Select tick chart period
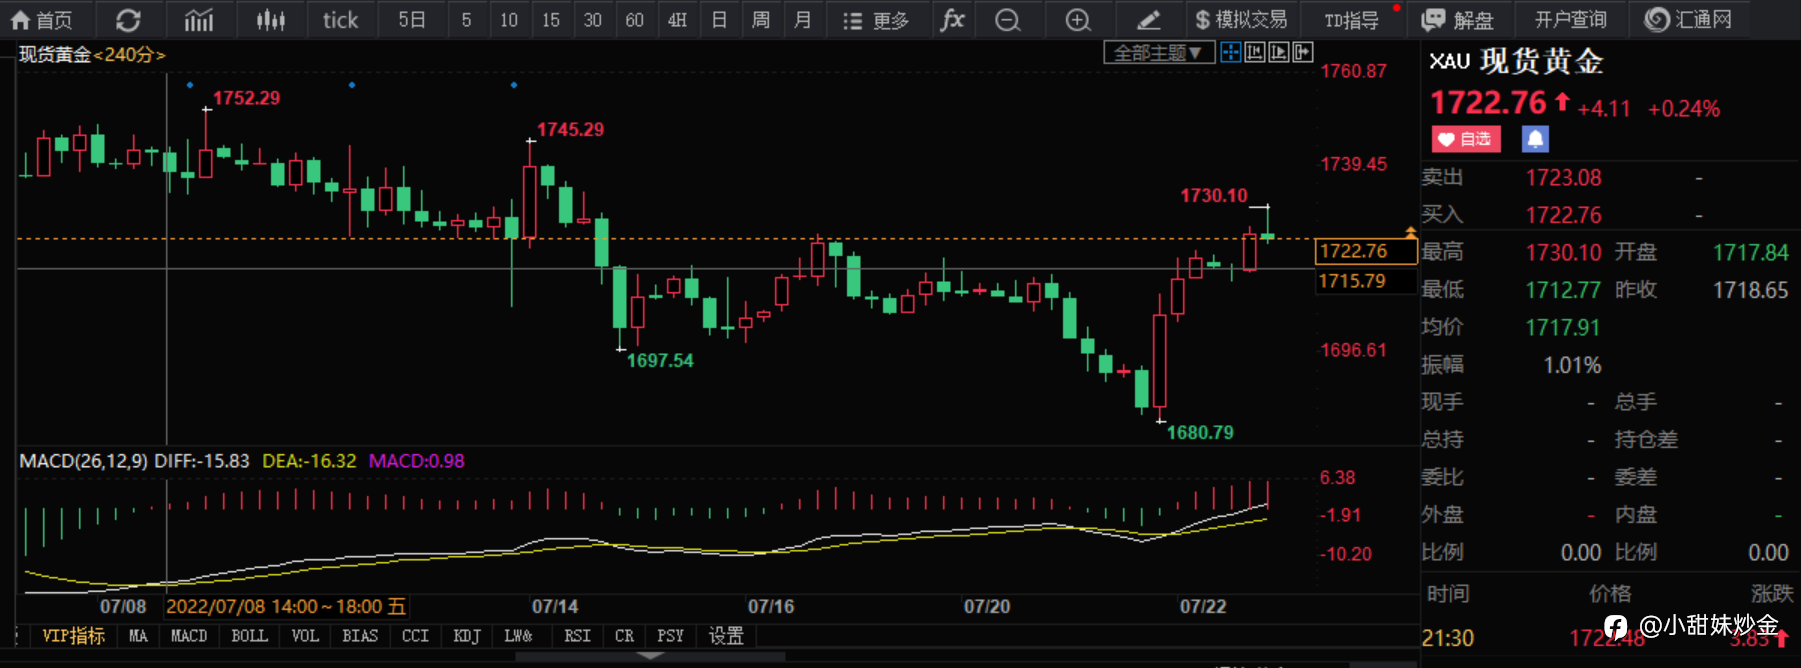 [340, 20]
